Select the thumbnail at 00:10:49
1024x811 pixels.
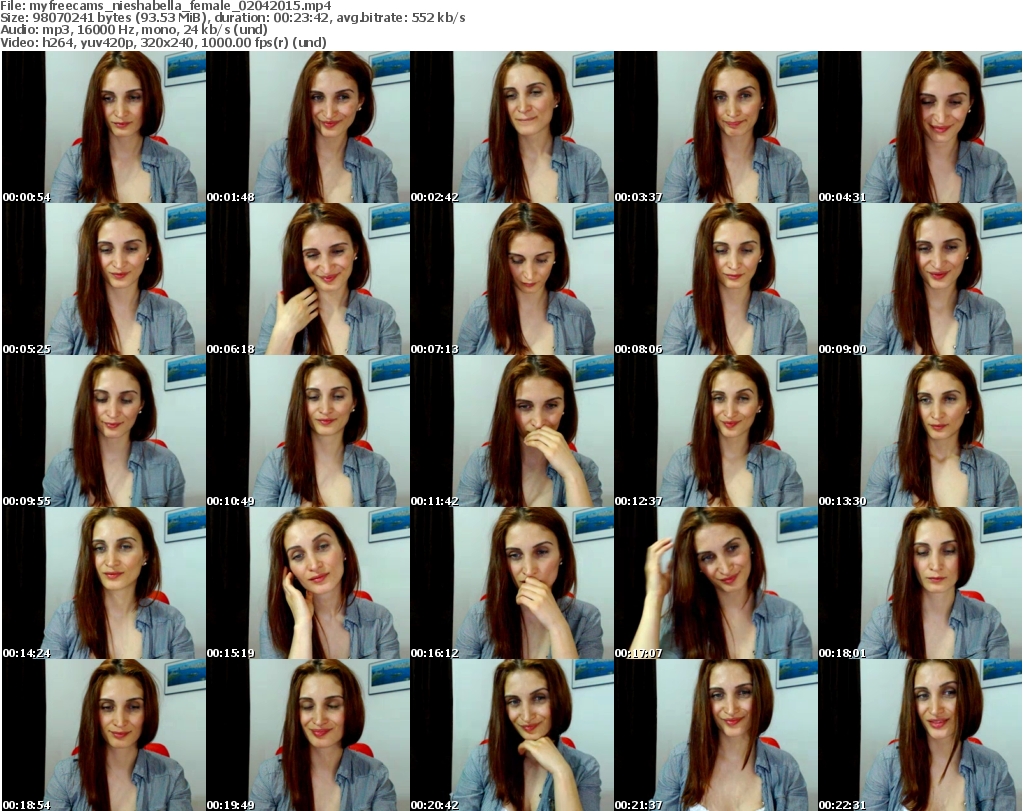[x=308, y=431]
